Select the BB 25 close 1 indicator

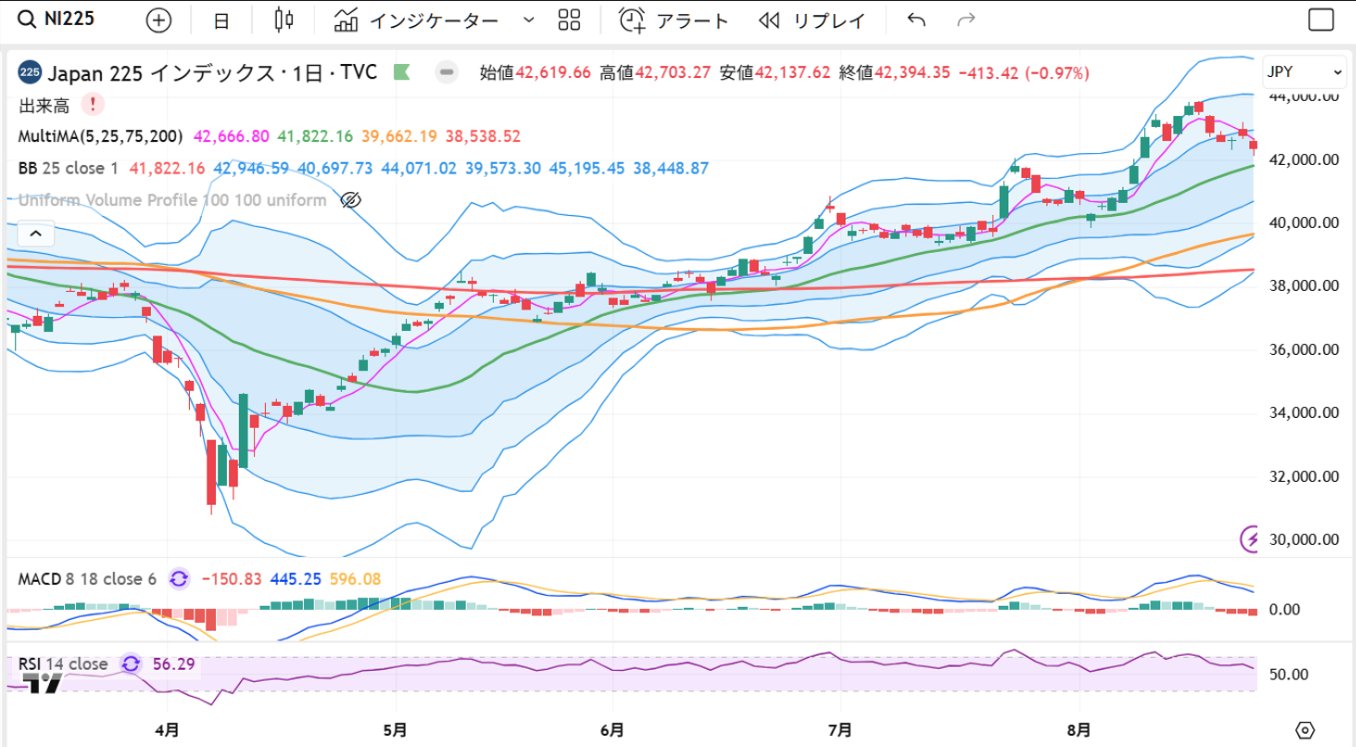[69, 168]
